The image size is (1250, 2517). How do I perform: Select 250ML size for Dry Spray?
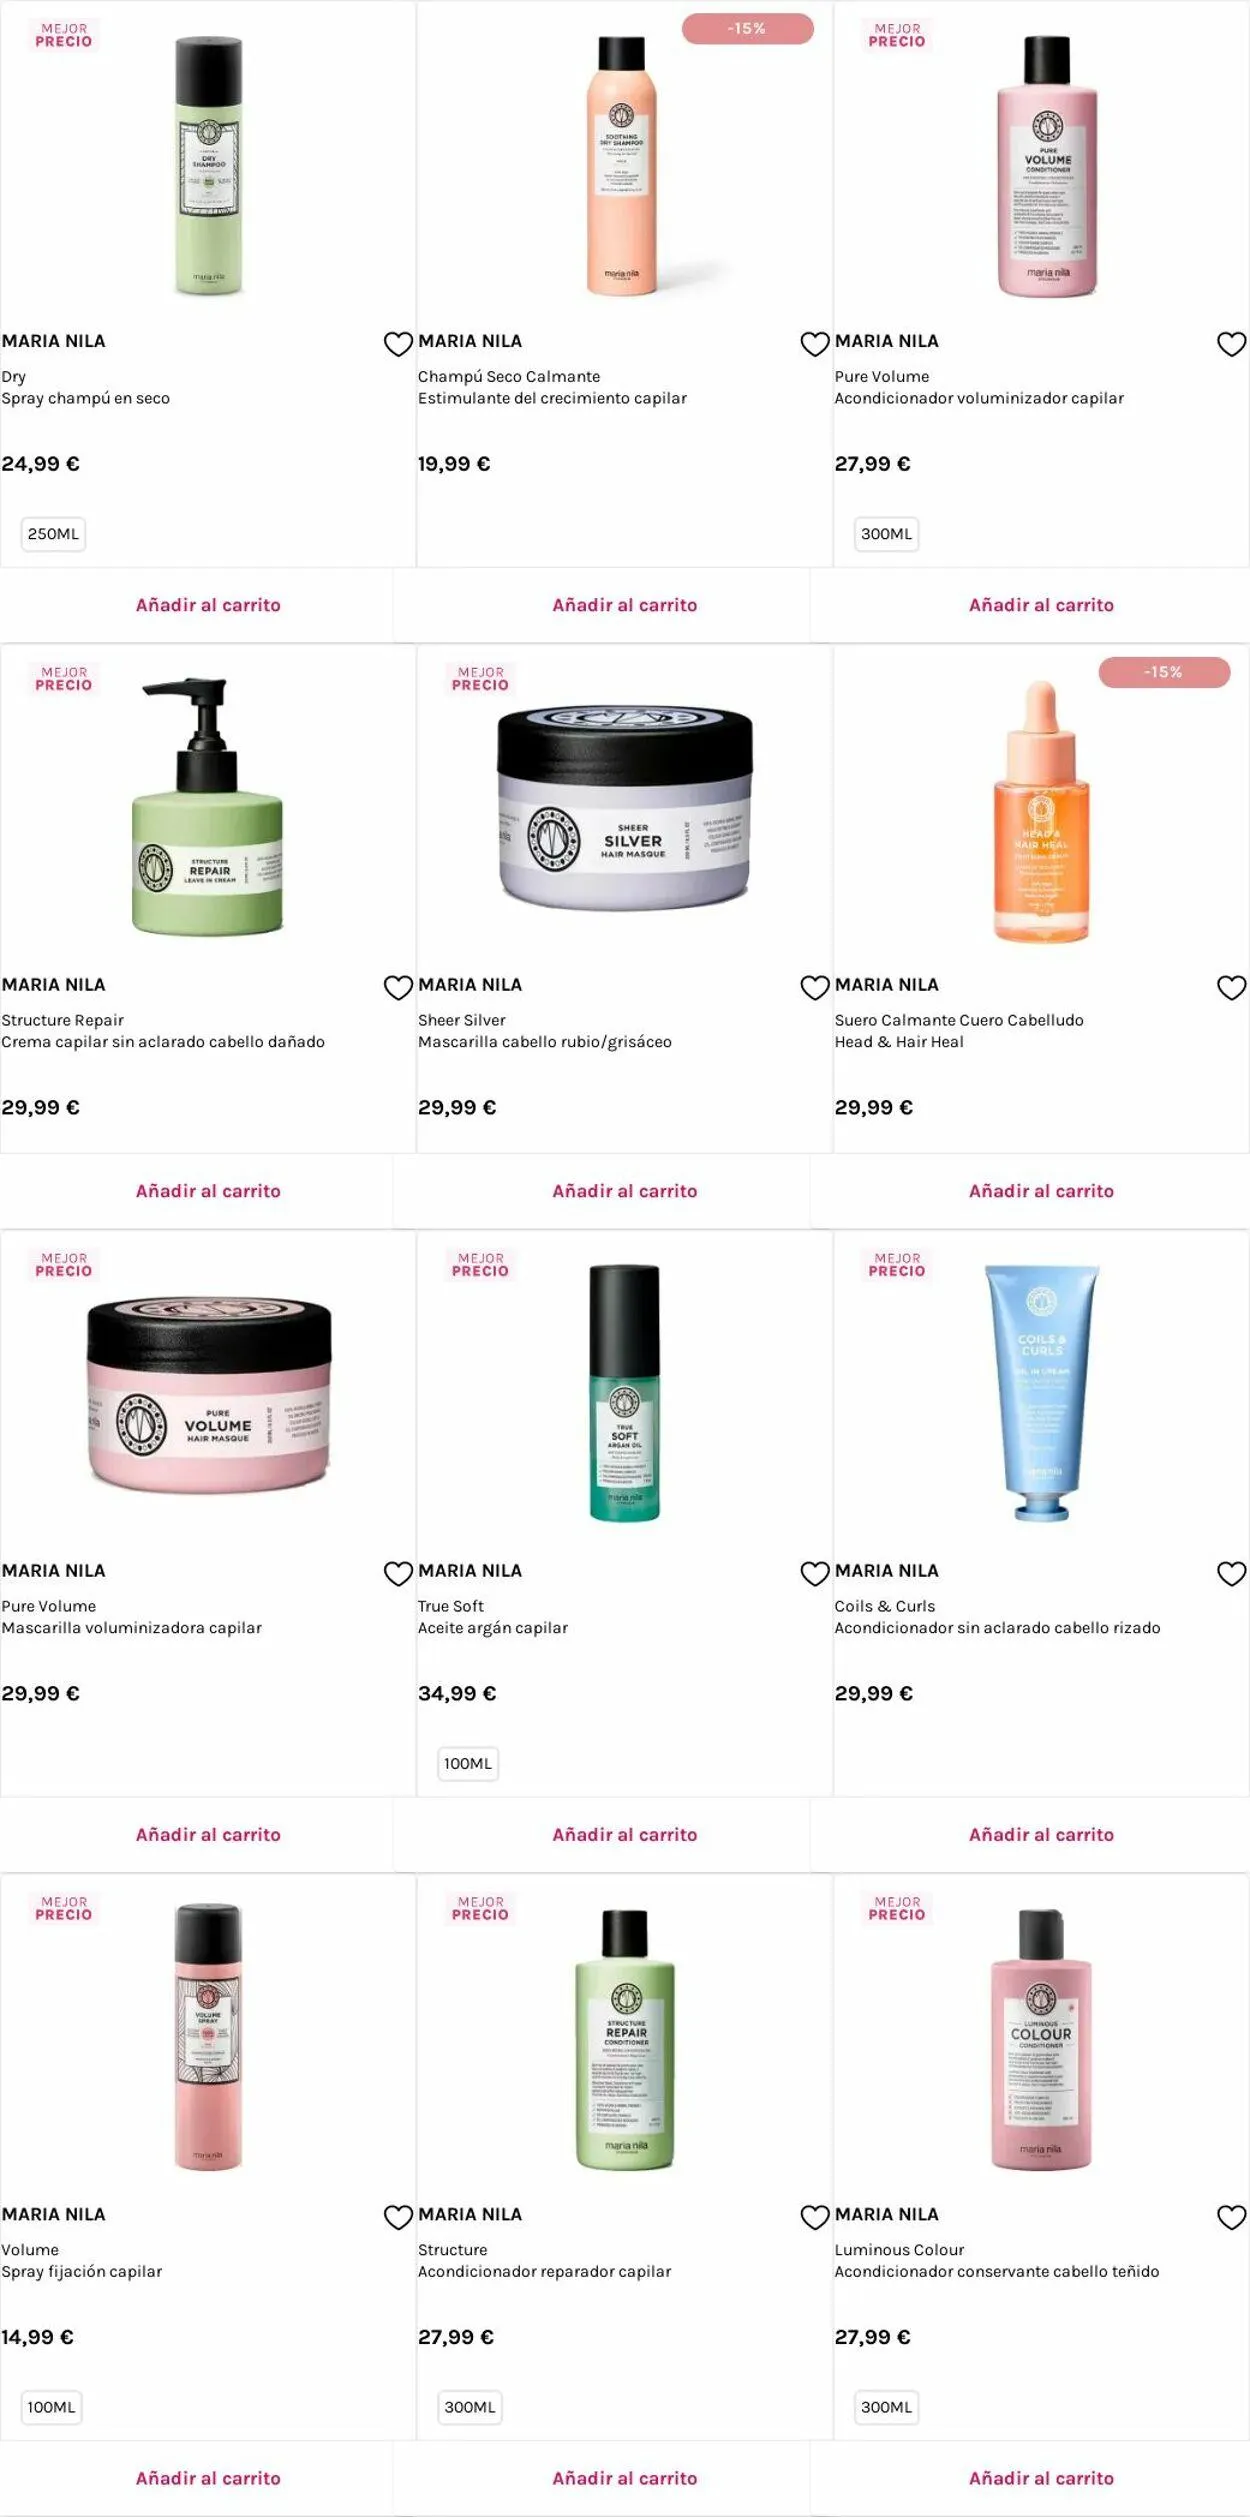click(x=53, y=534)
